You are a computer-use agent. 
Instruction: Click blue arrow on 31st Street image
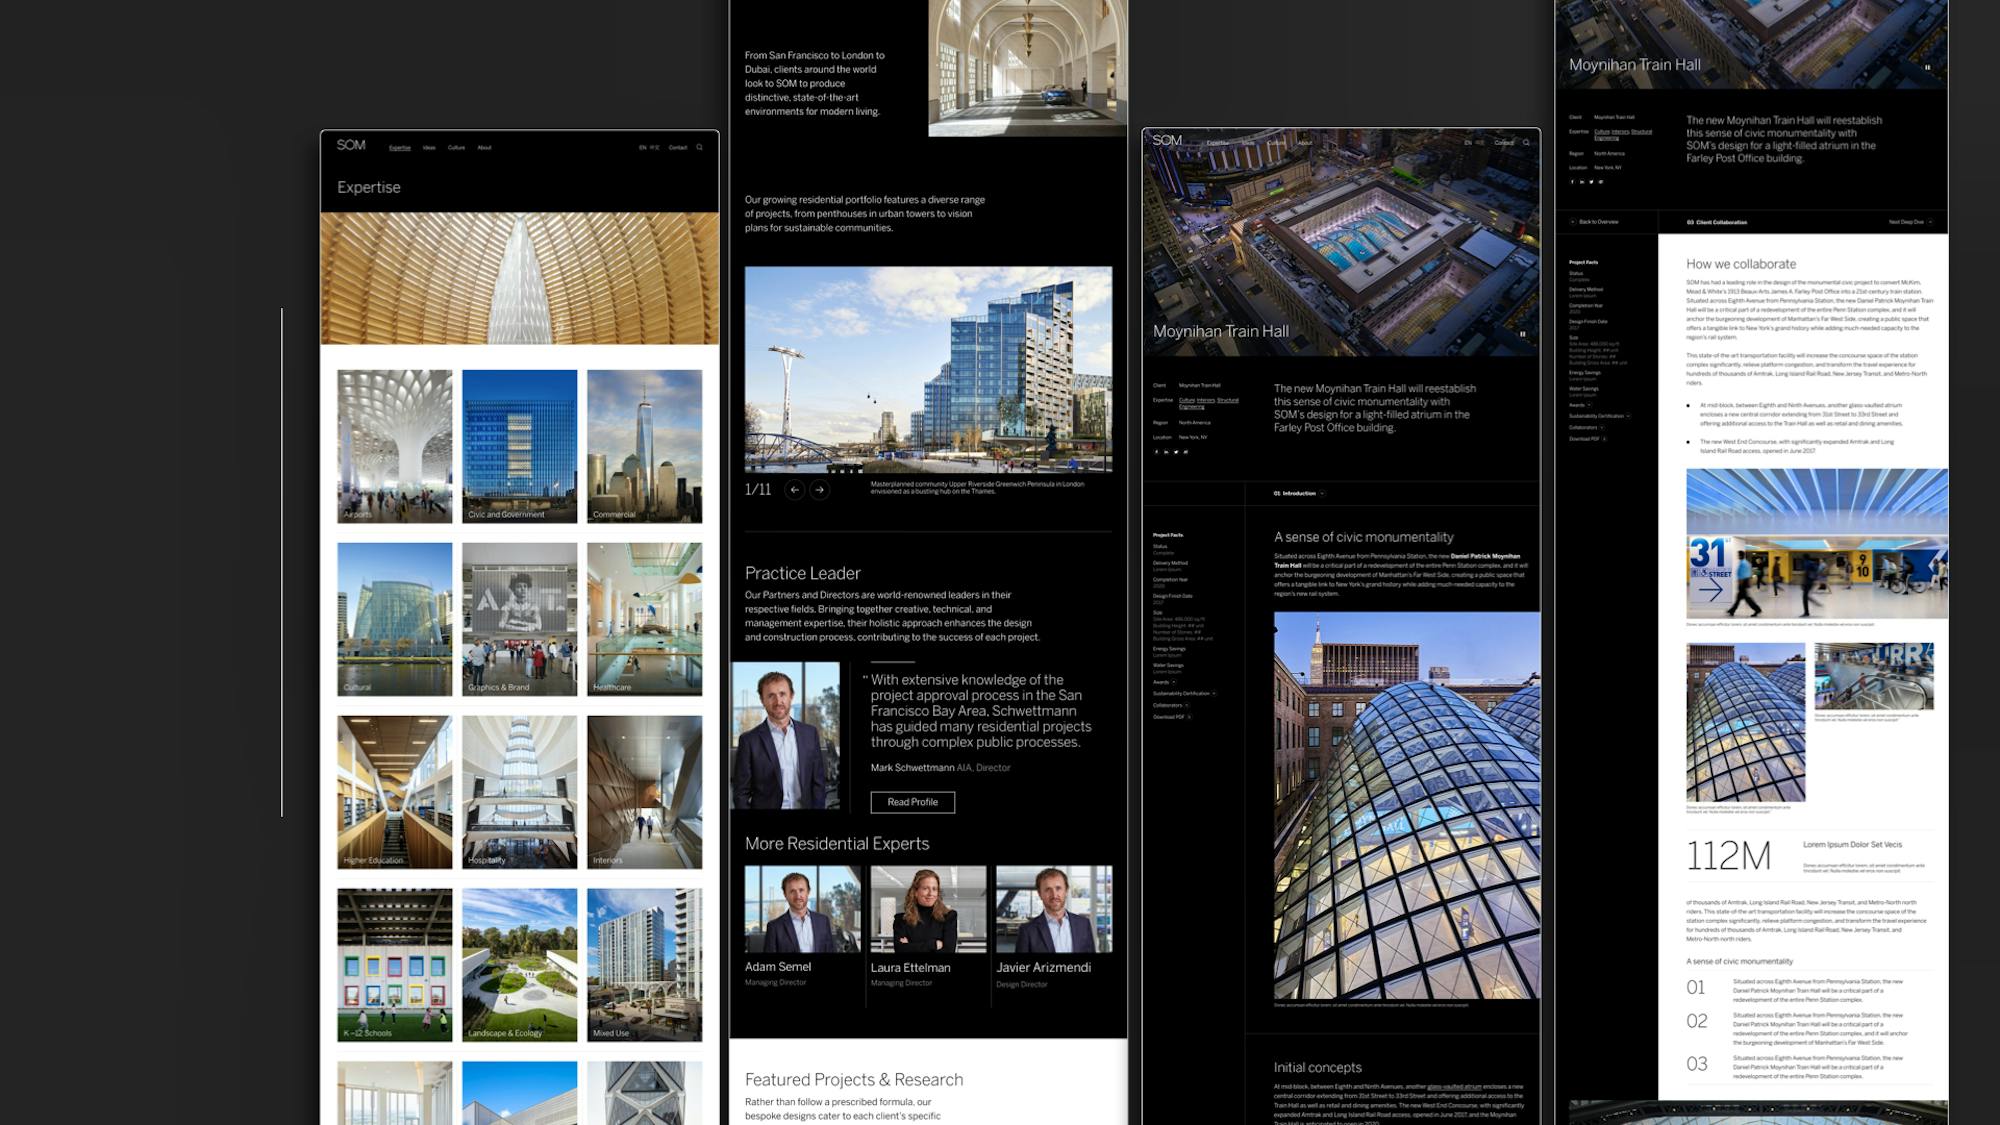(x=1711, y=590)
